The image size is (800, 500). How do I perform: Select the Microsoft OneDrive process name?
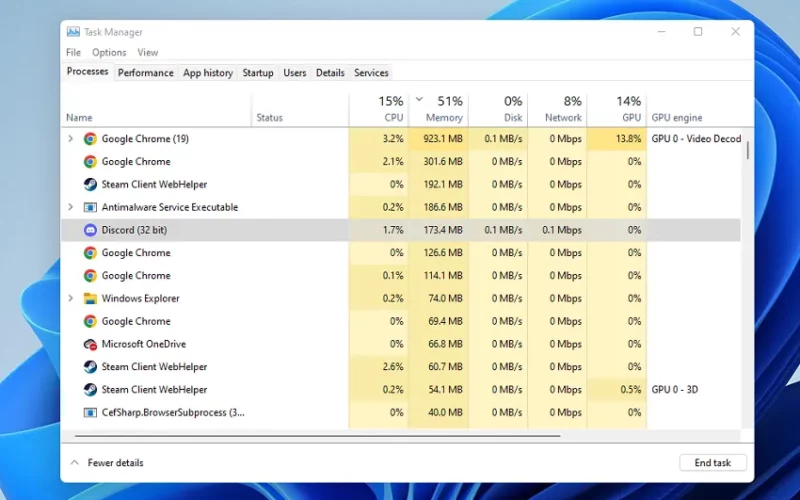click(x=143, y=344)
